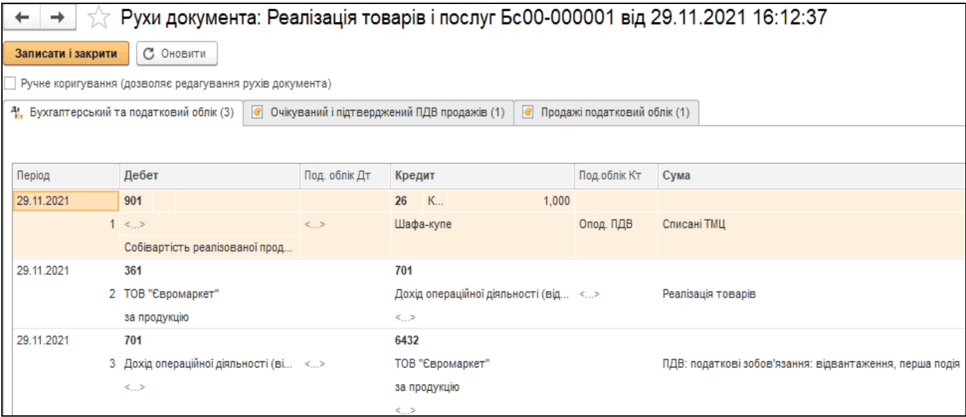Select the credit account 6432 cell
This screenshot has height=417, width=966.
pos(407,340)
